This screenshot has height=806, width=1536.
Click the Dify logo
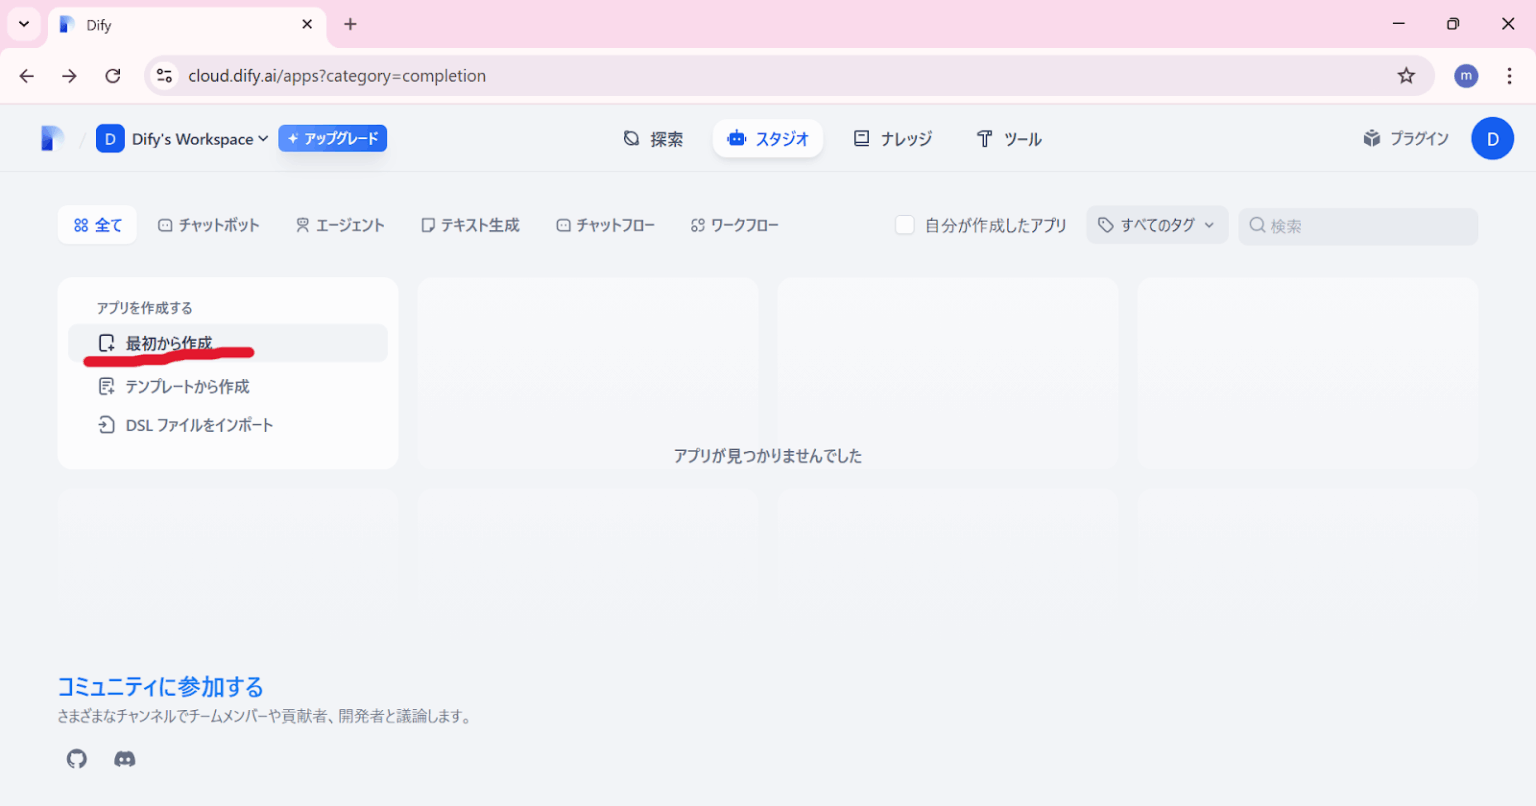click(x=51, y=138)
